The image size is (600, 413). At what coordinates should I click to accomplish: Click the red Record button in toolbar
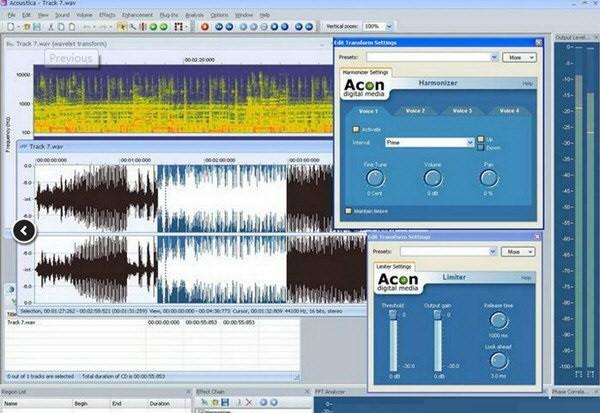[204, 26]
